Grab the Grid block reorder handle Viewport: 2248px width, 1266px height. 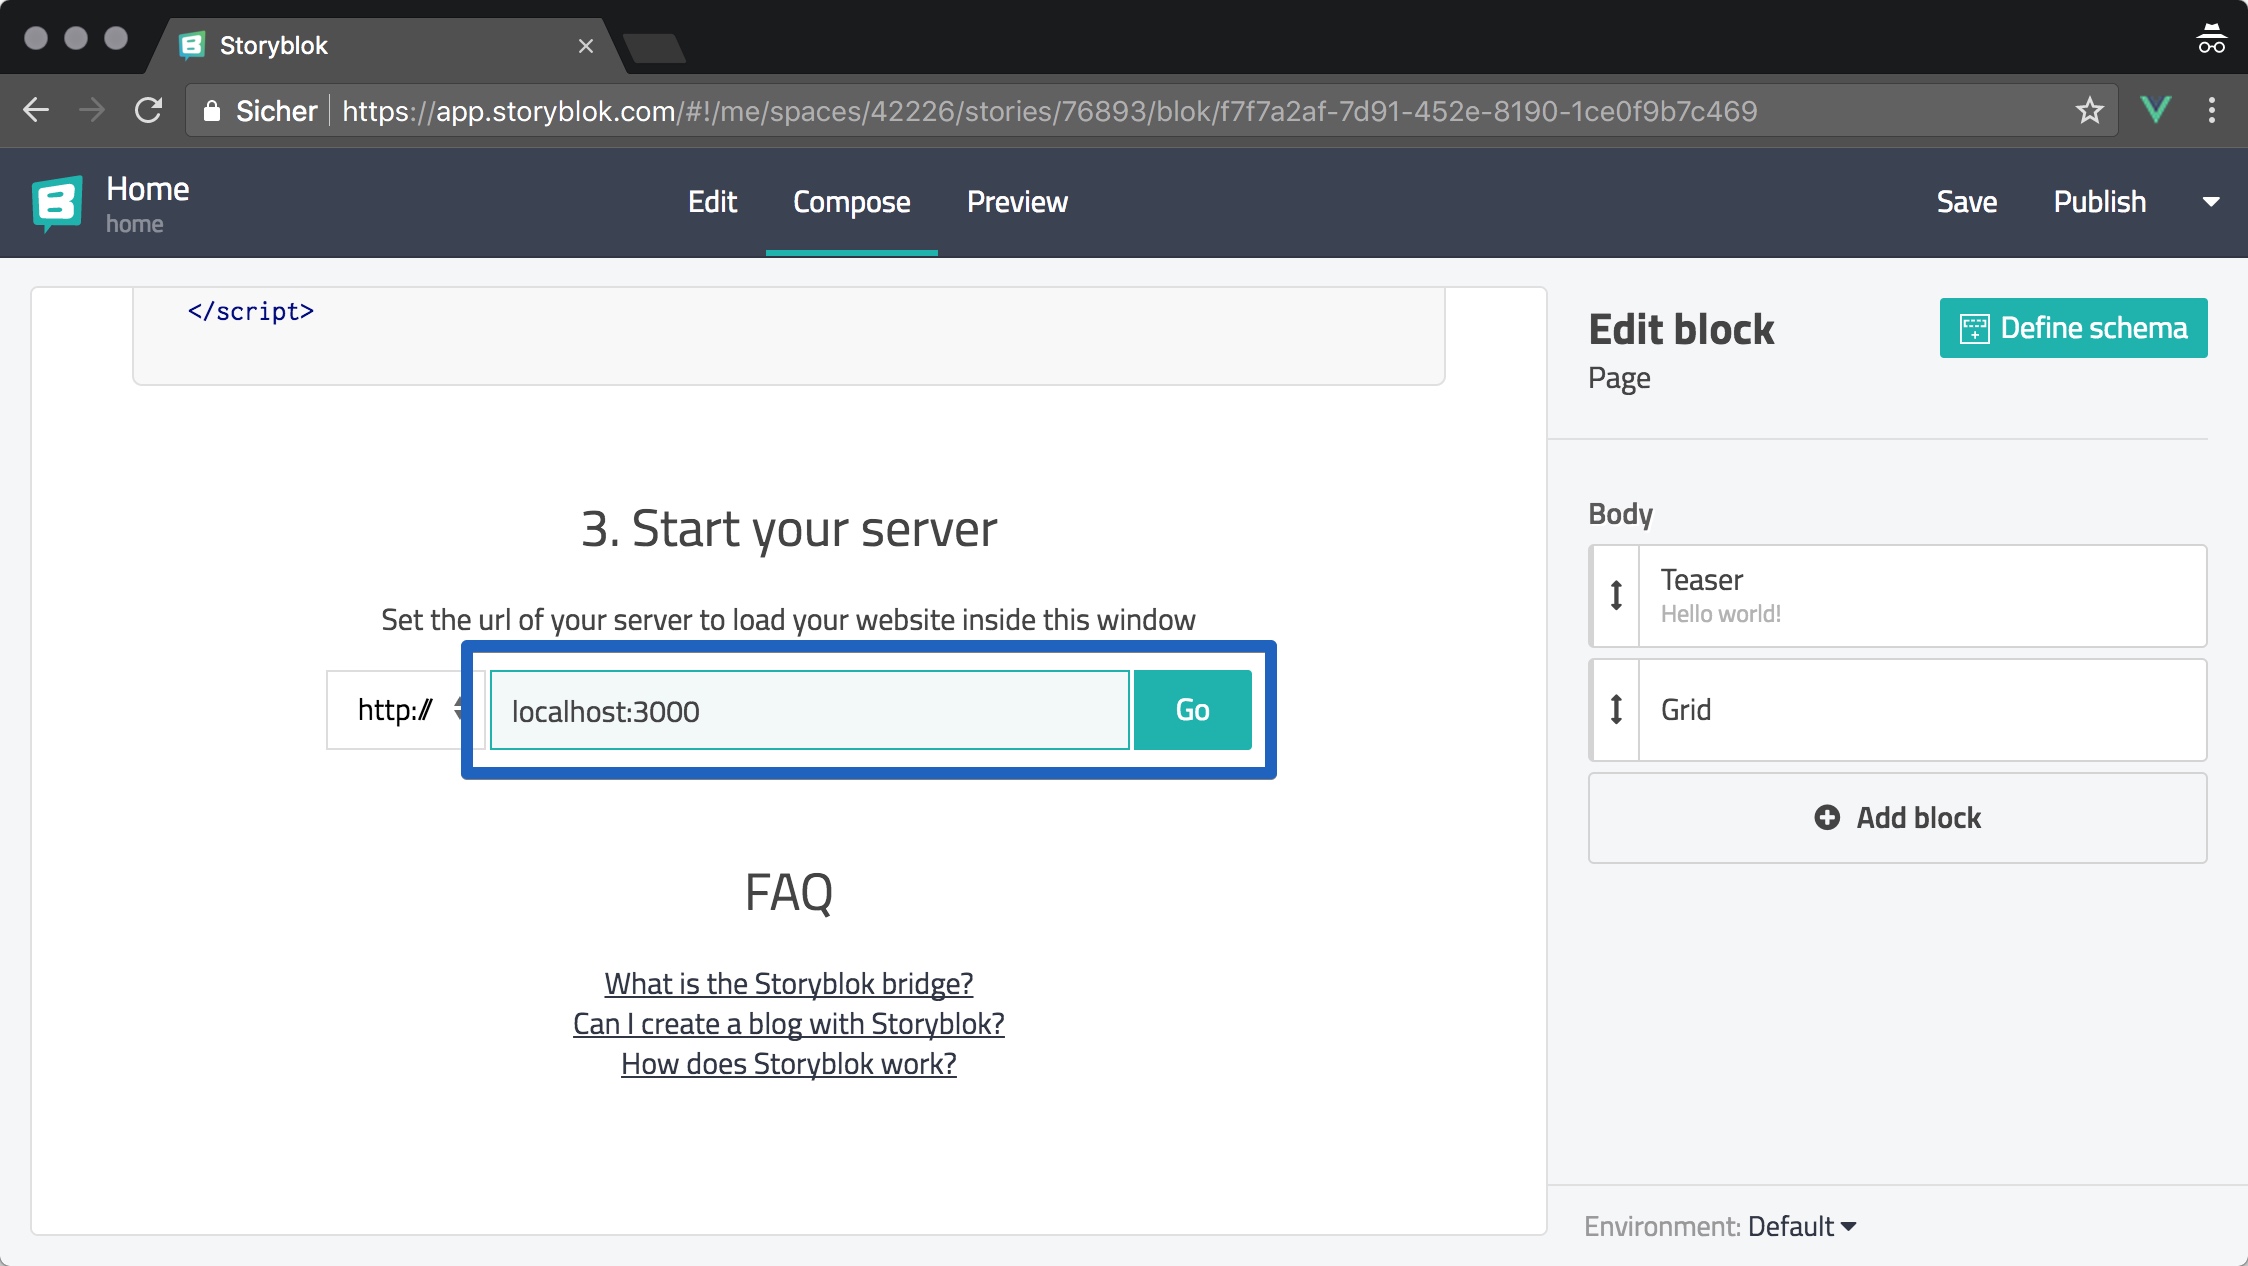[1616, 710]
